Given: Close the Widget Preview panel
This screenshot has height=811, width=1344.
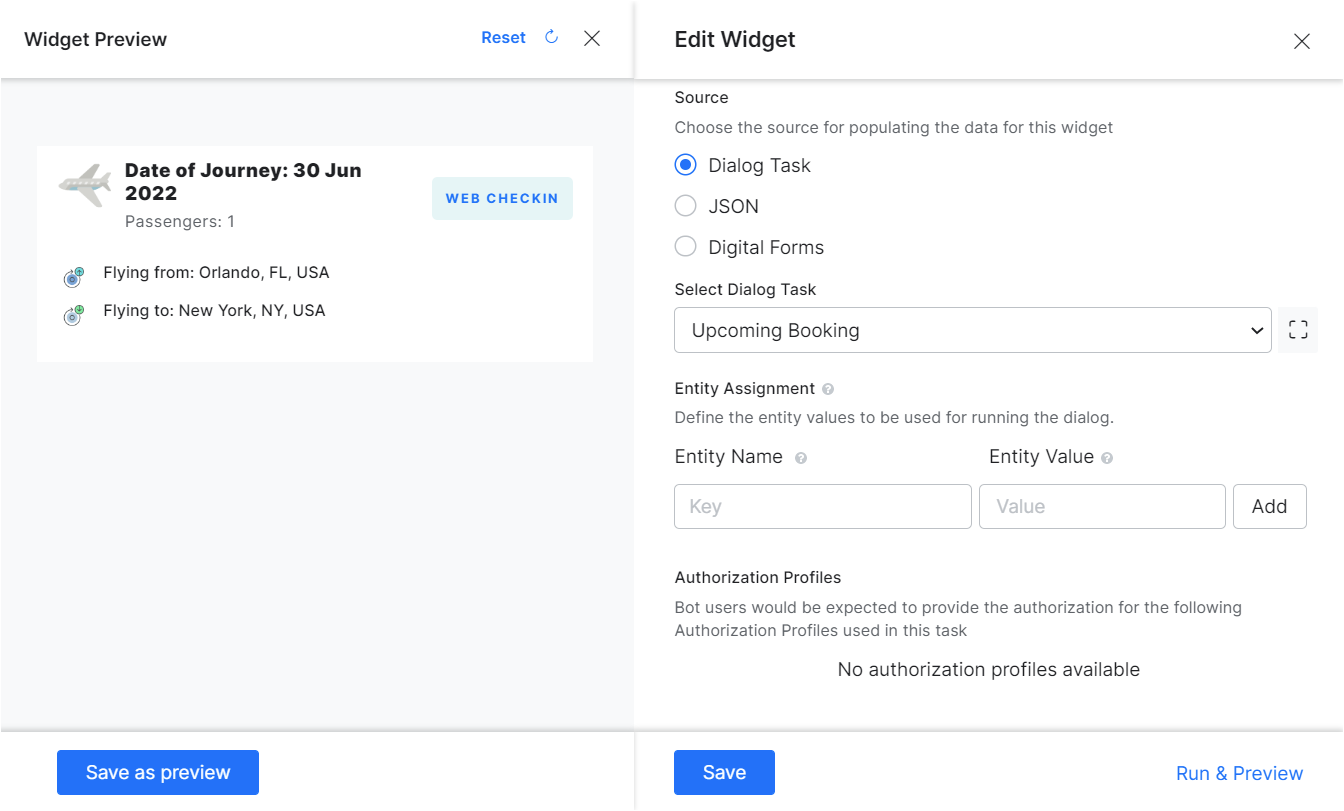Looking at the screenshot, I should coord(592,38).
